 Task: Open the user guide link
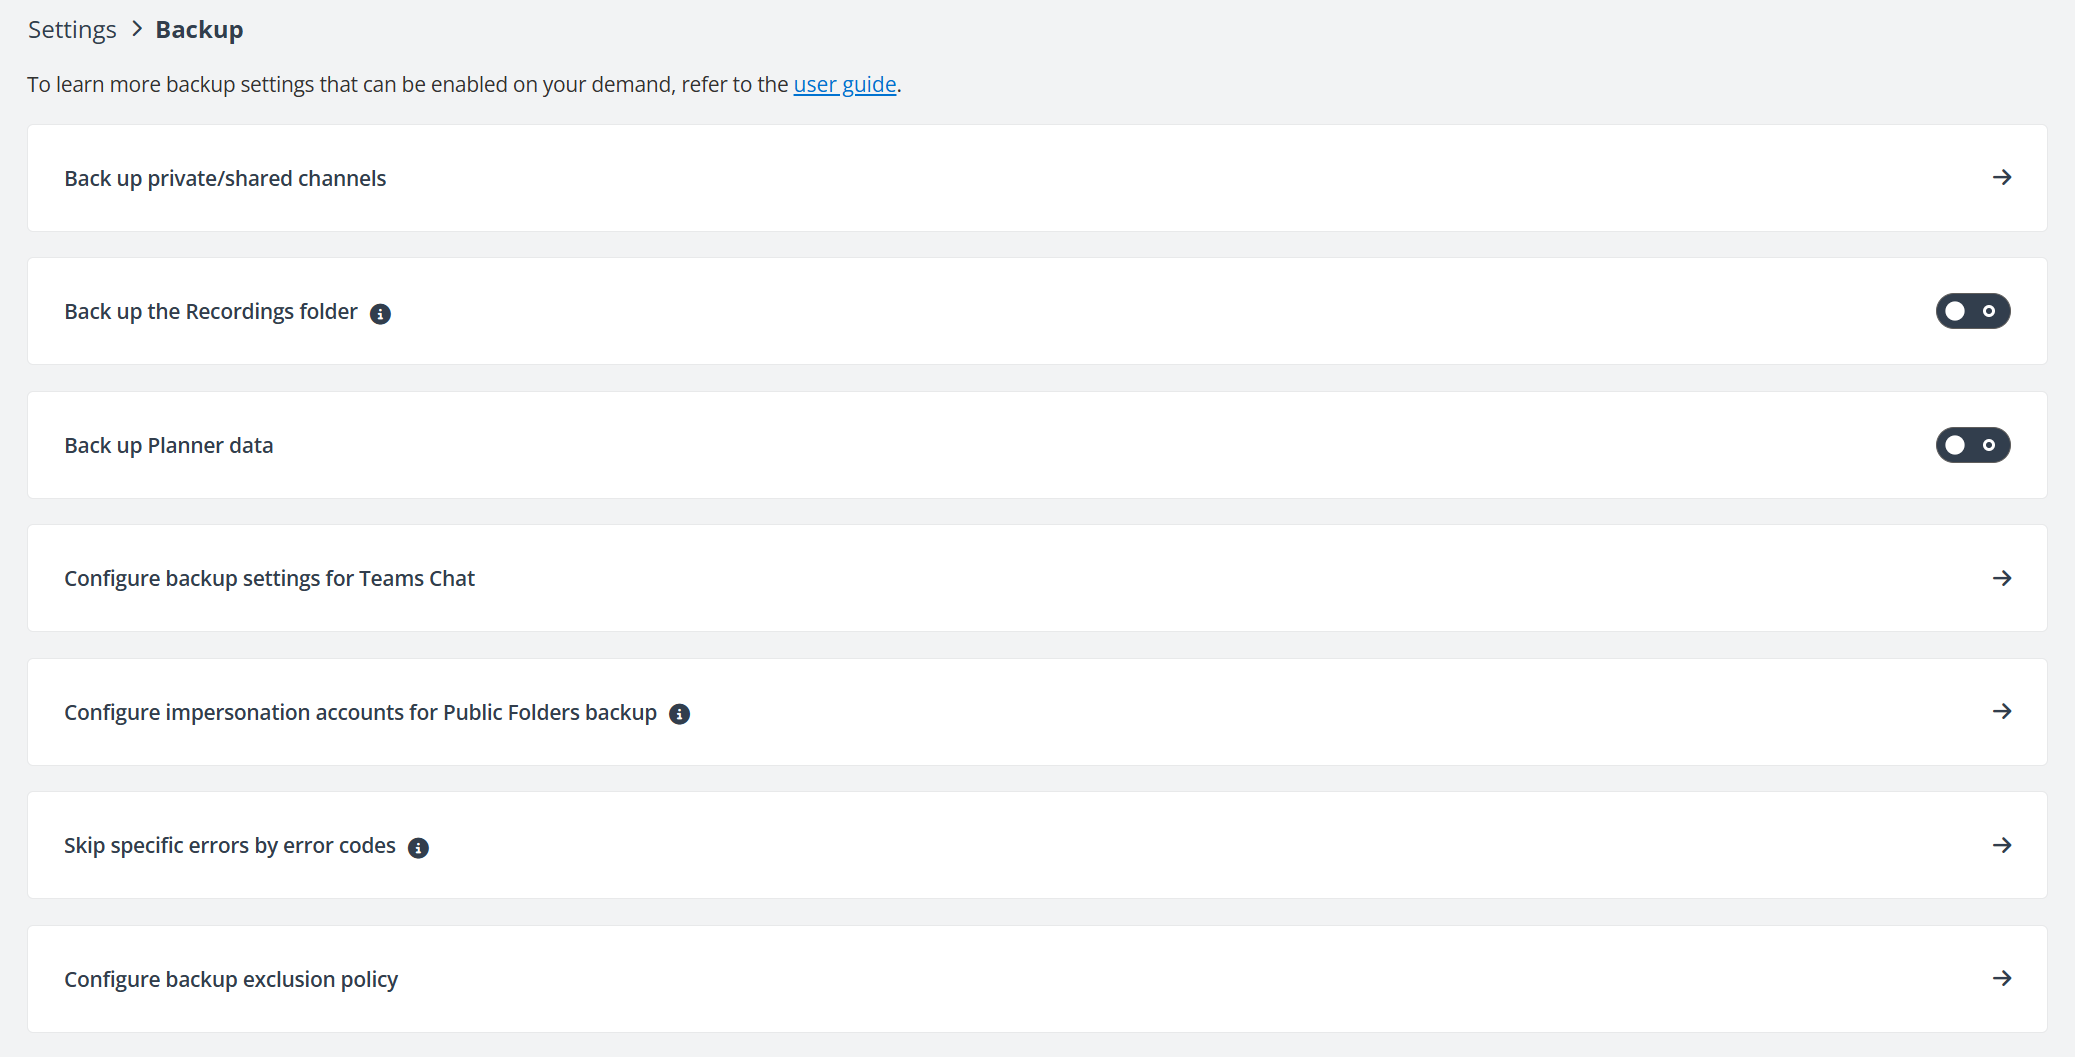pyautogui.click(x=845, y=84)
